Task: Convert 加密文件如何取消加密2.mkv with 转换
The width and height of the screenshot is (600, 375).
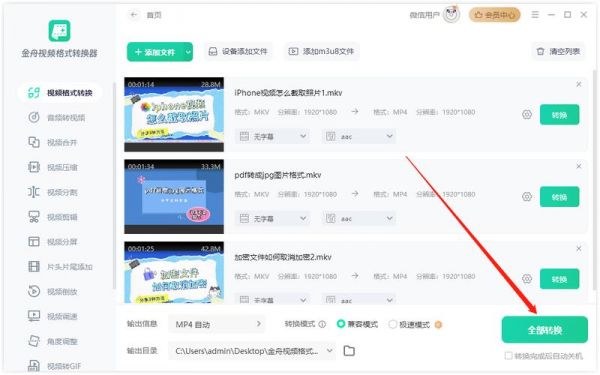Action: coord(559,279)
